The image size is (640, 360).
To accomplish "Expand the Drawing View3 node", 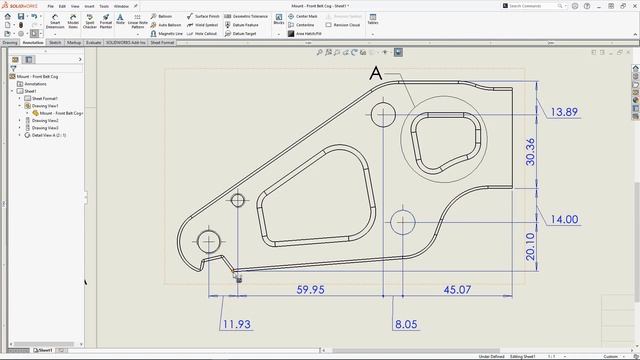I will [20, 128].
